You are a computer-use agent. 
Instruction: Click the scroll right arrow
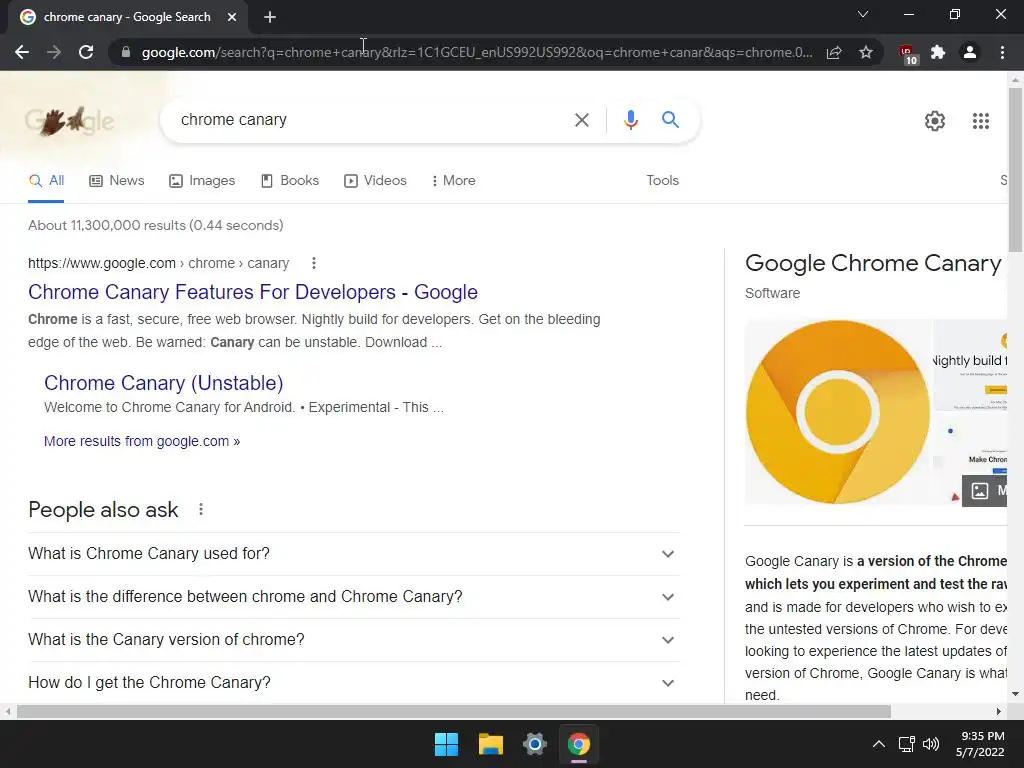[x=999, y=711]
